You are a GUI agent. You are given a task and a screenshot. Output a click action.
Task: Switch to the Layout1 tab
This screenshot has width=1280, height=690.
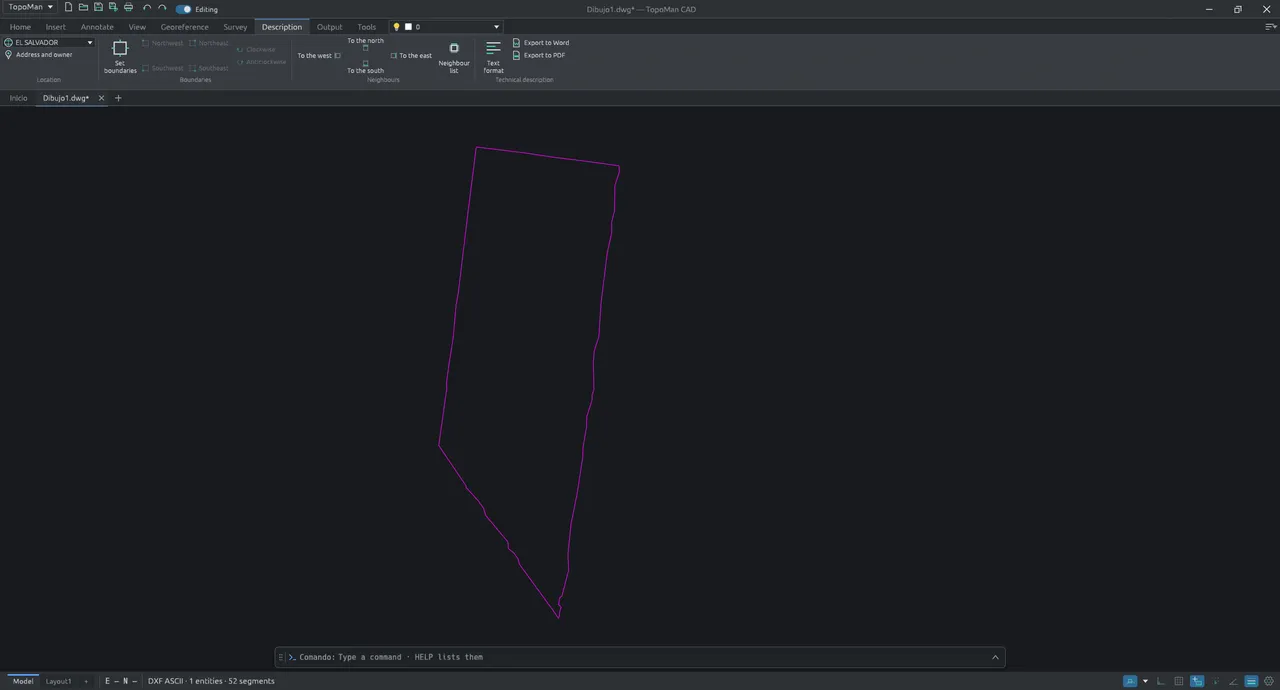pos(58,681)
